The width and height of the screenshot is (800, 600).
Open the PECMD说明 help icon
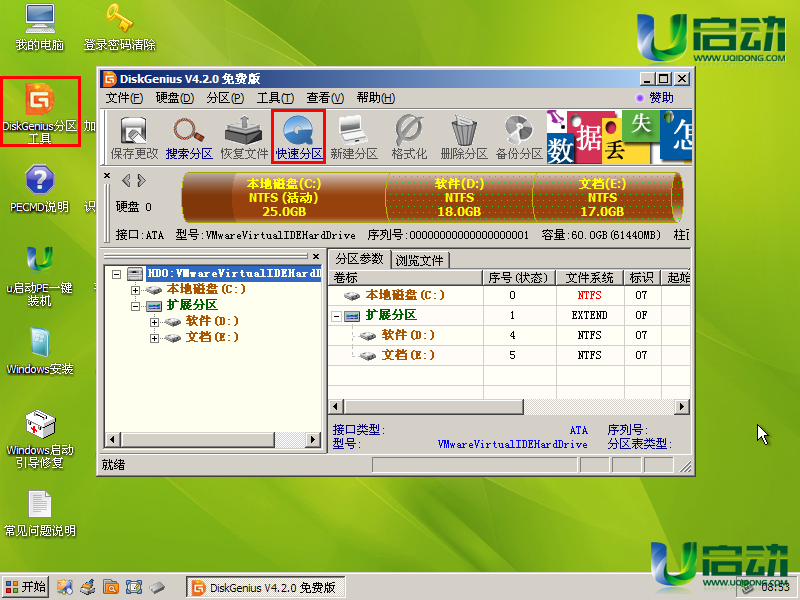click(x=40, y=189)
